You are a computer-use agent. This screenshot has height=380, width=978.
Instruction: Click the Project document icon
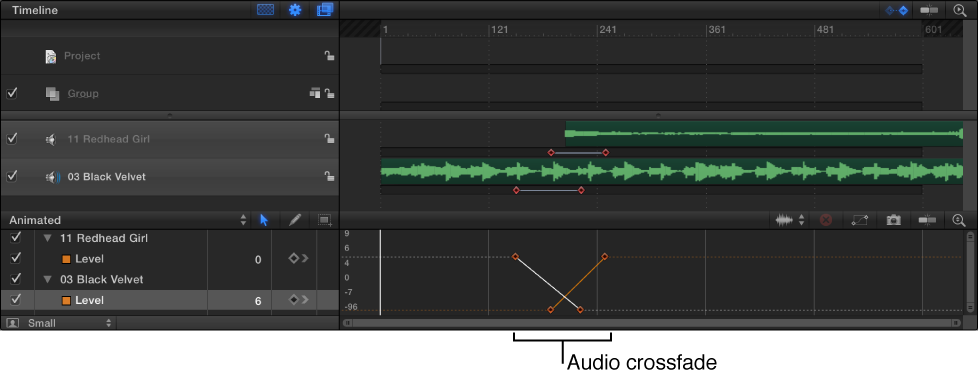point(51,56)
